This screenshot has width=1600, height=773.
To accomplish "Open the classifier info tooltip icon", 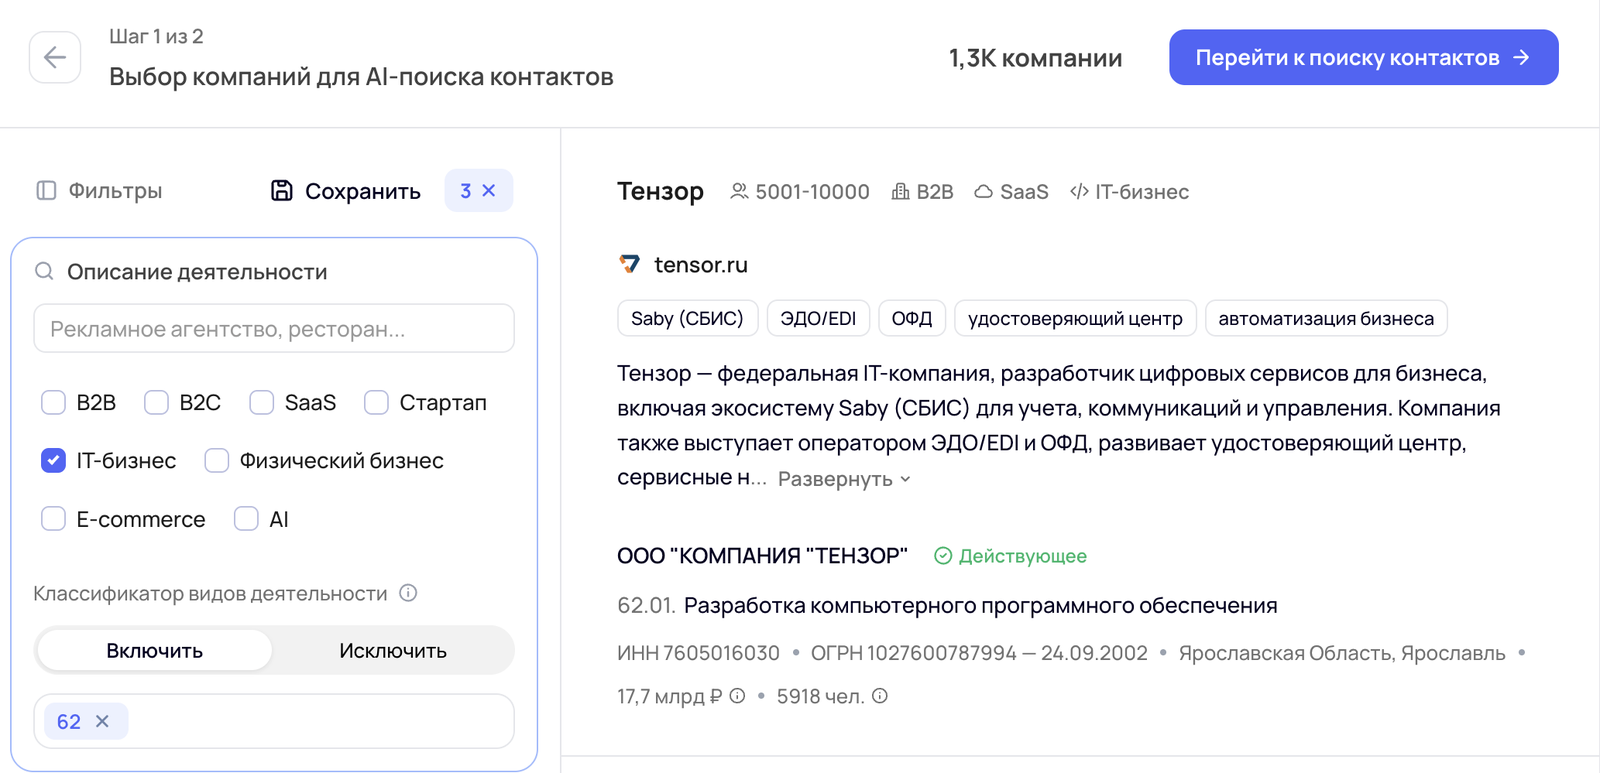I will point(408,592).
